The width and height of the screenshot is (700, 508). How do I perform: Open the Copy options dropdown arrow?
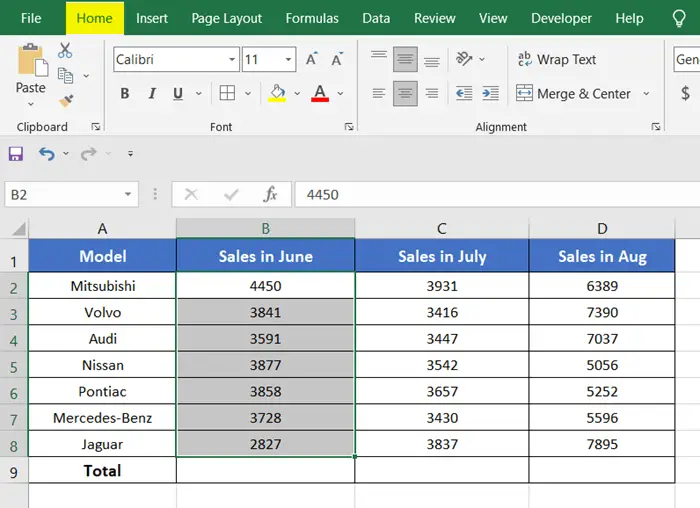pyautogui.click(x=86, y=76)
